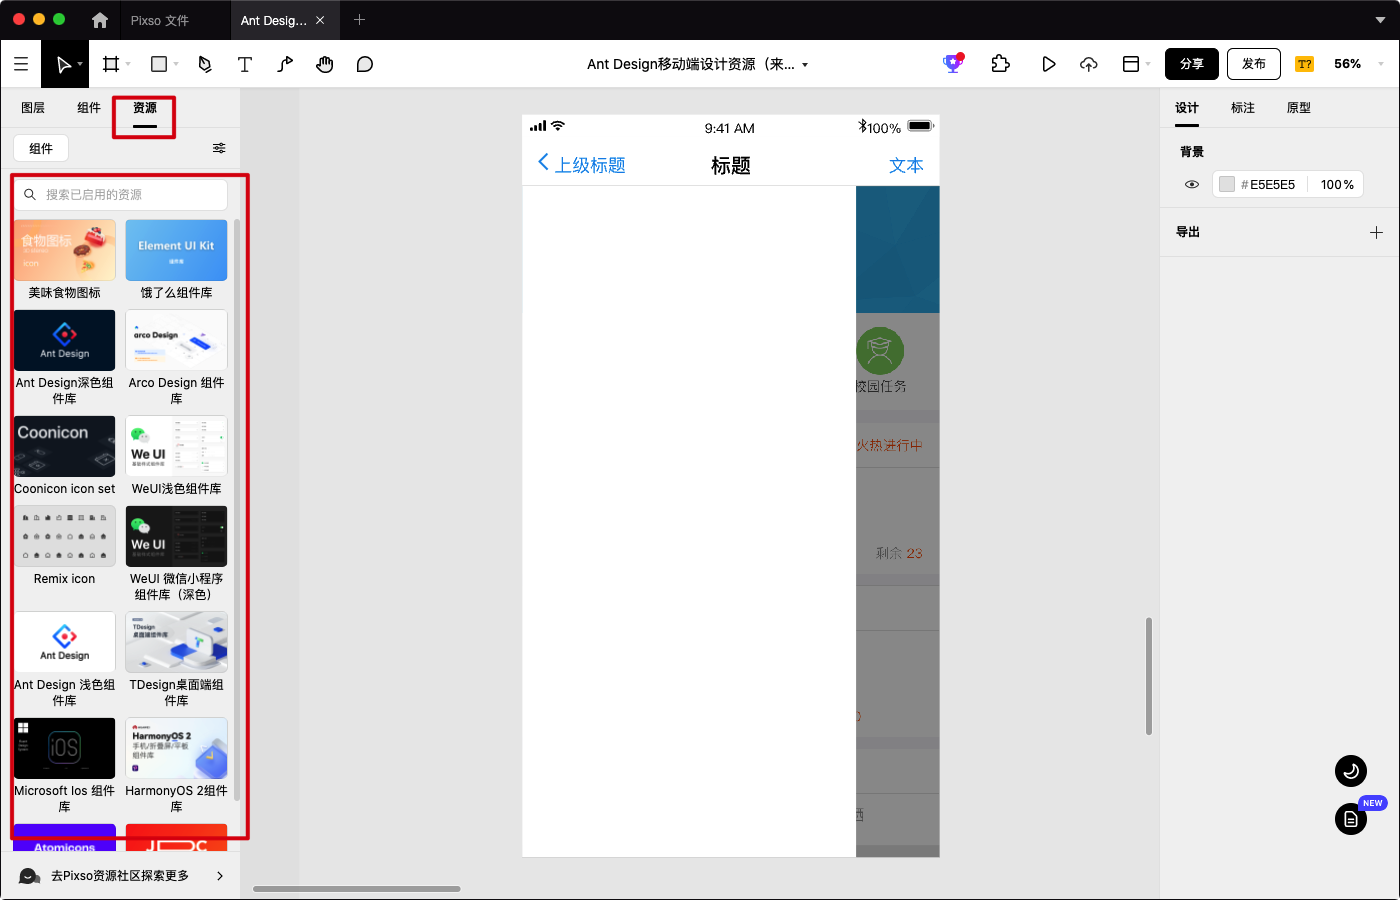Viewport: 1400px width, 900px height.
Task: Open 美味食物图标 resource thumbnail
Action: (x=64, y=250)
